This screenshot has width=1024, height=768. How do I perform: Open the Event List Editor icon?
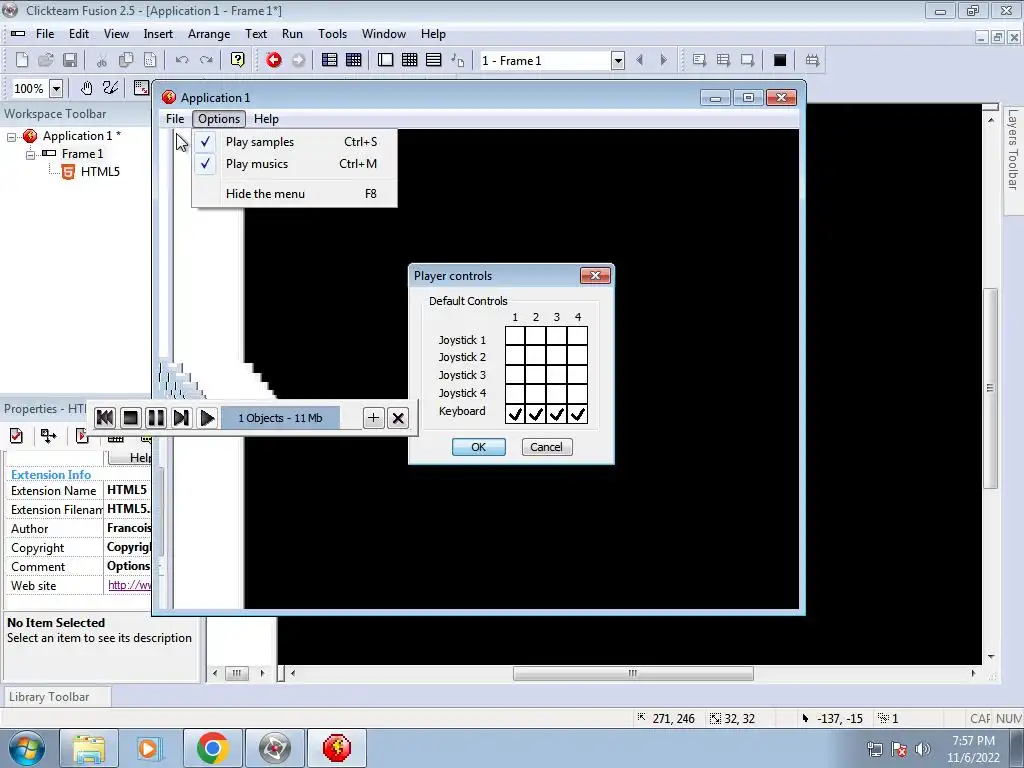[353, 60]
